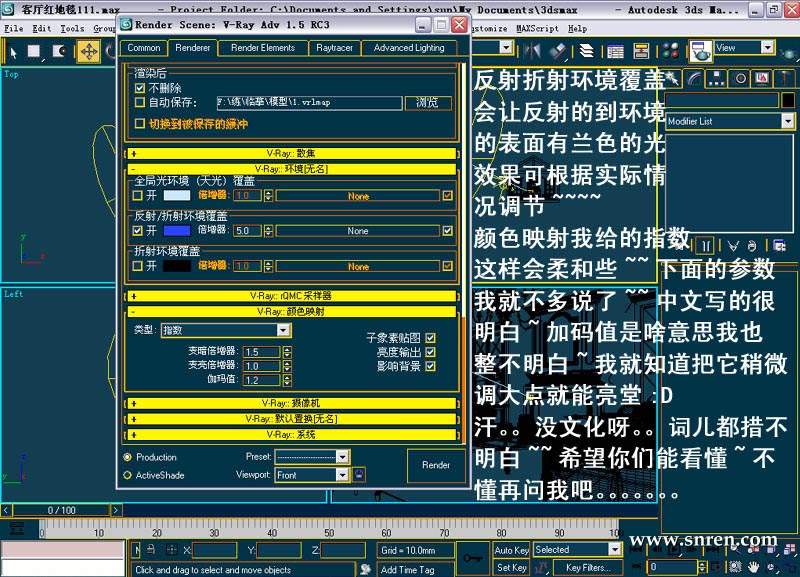800x577 pixels.
Task: Open the Selected key filter dropdown
Action: [x=577, y=549]
